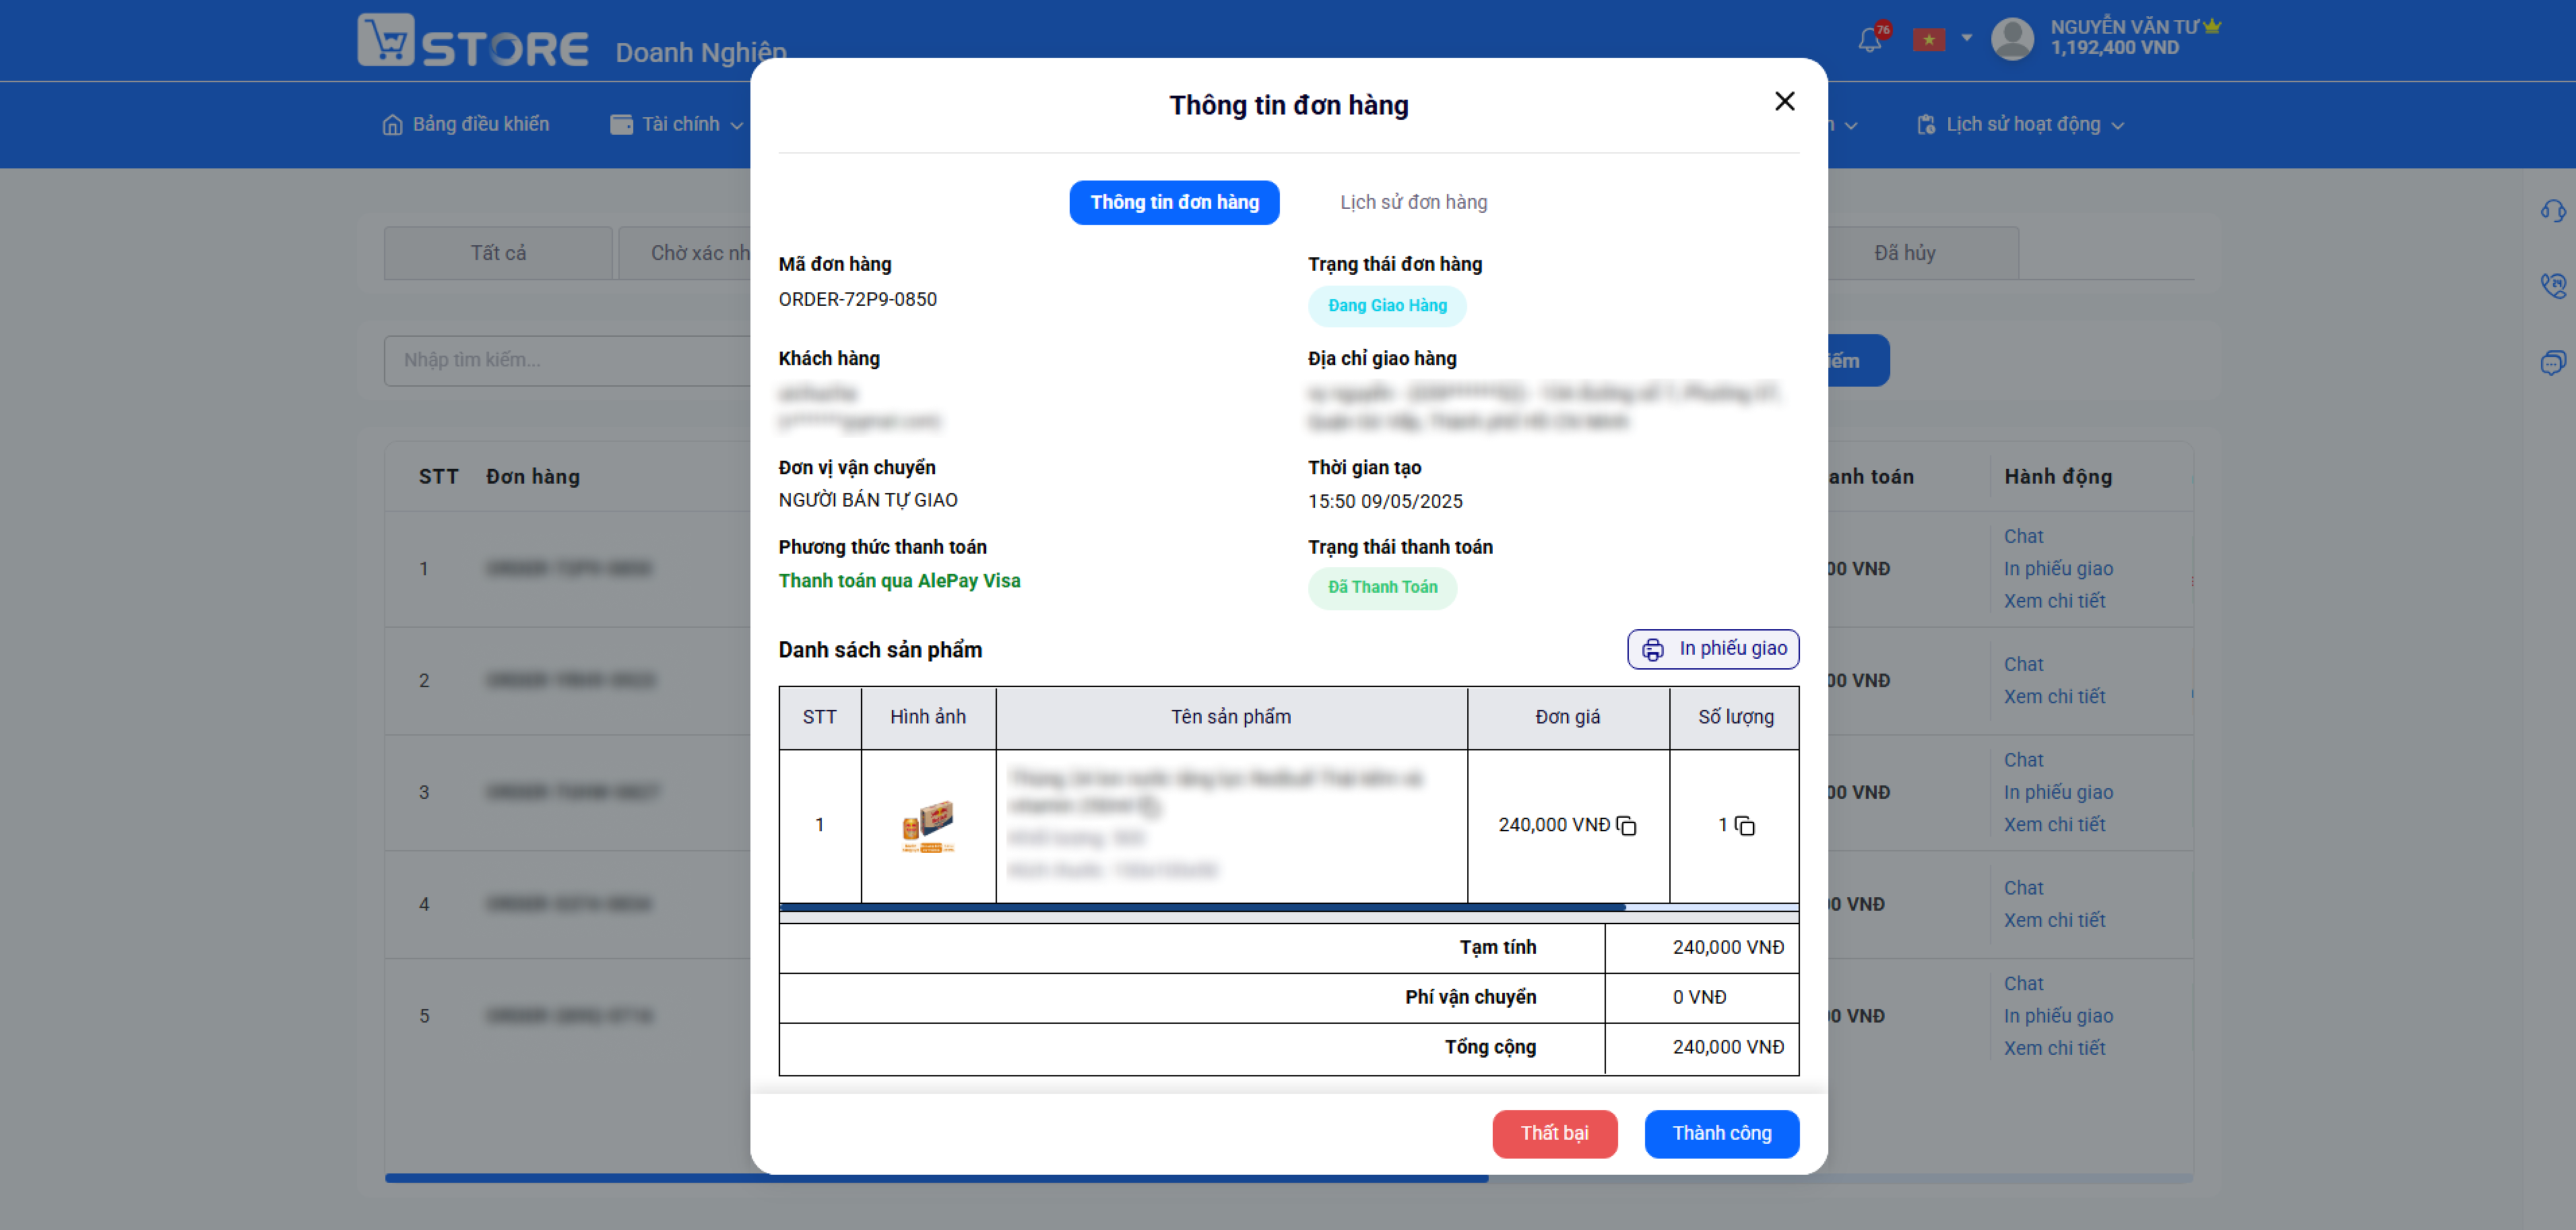This screenshot has height=1230, width=2576.
Task: Expand the Tài chính menu
Action: coord(677,124)
